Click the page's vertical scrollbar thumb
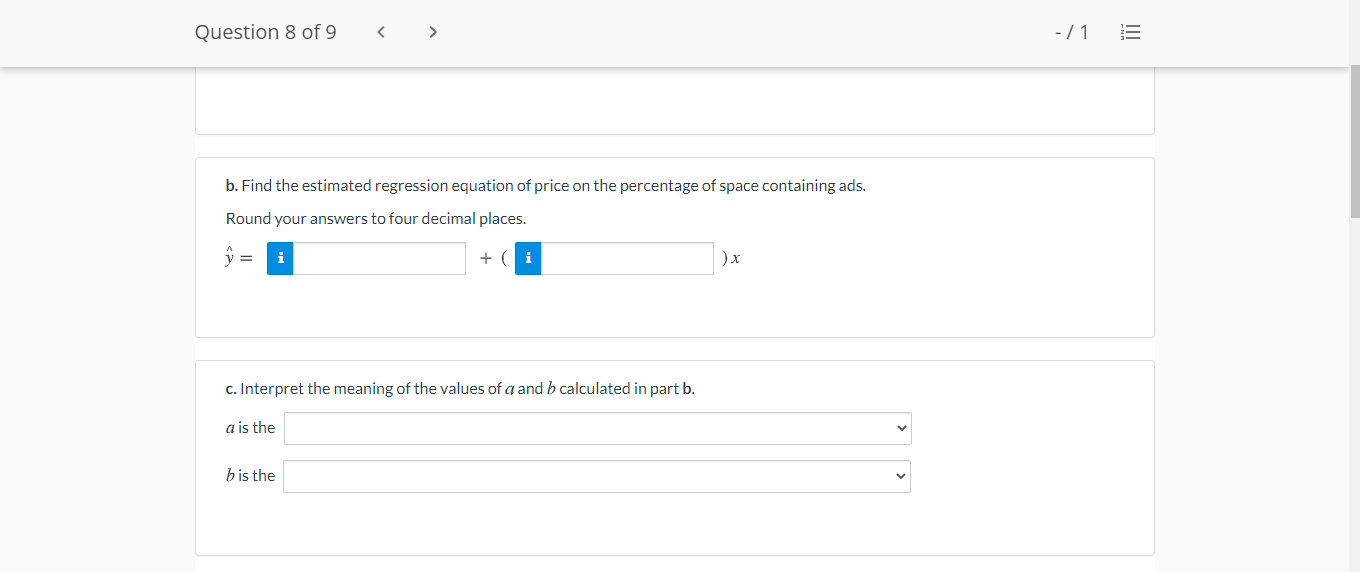The height and width of the screenshot is (572, 1360). point(1354,140)
